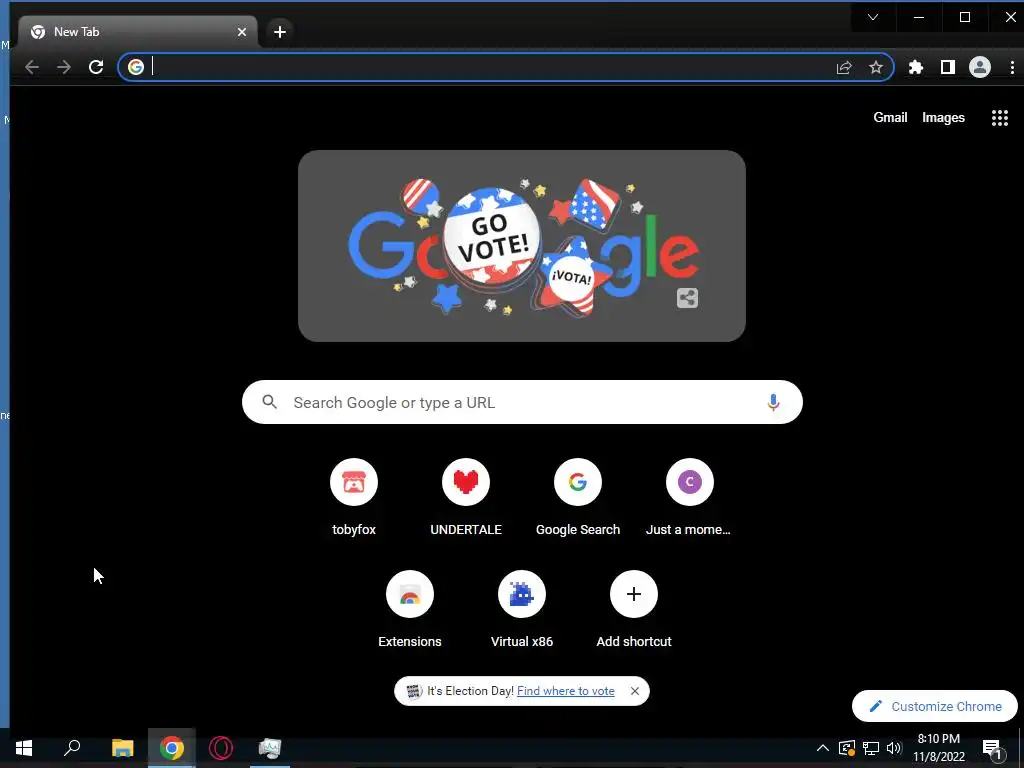1024x768 pixels.
Task: Open the profile avatar menu
Action: coord(980,67)
